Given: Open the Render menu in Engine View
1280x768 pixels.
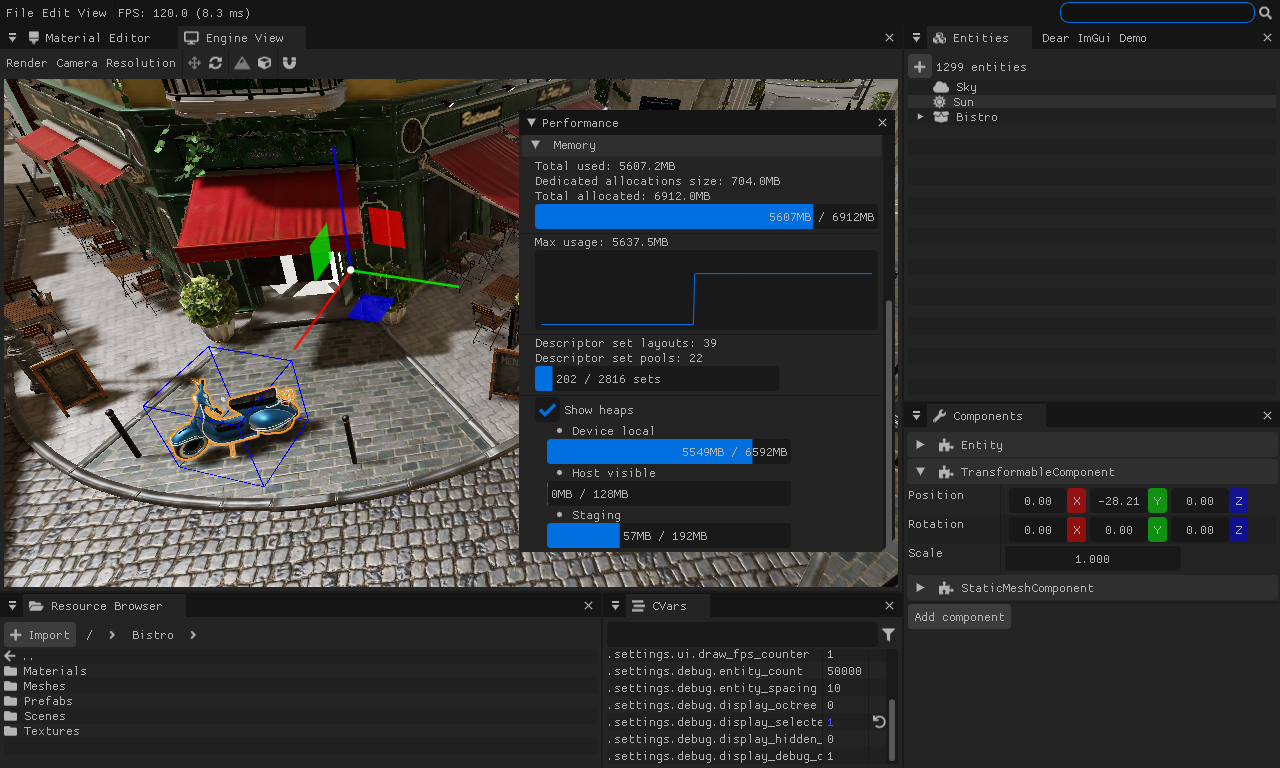Looking at the screenshot, I should tap(26, 63).
